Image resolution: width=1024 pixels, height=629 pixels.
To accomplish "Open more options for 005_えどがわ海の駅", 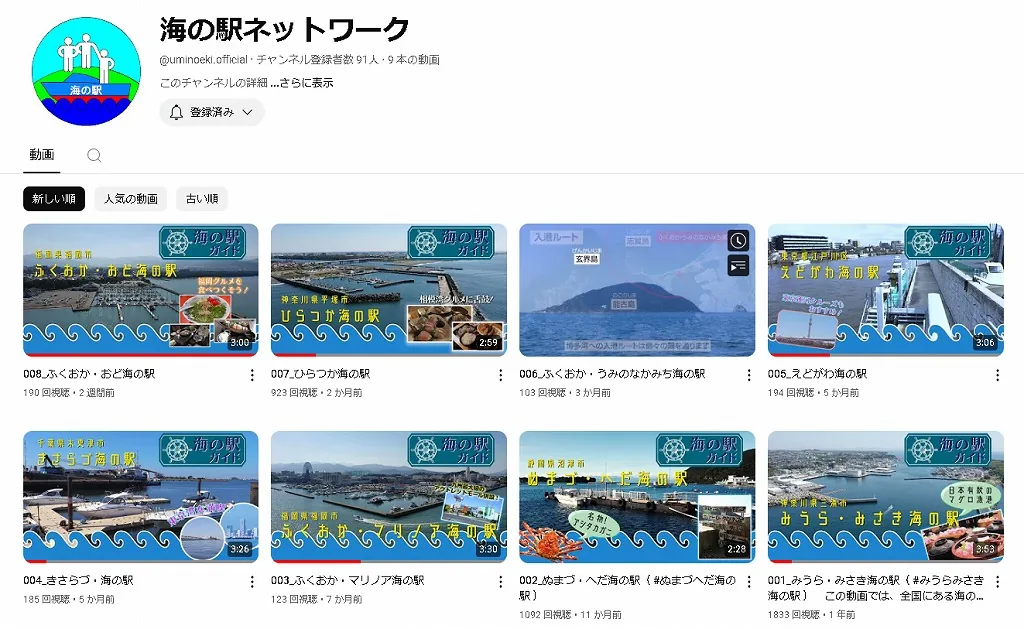I will tap(997, 375).
